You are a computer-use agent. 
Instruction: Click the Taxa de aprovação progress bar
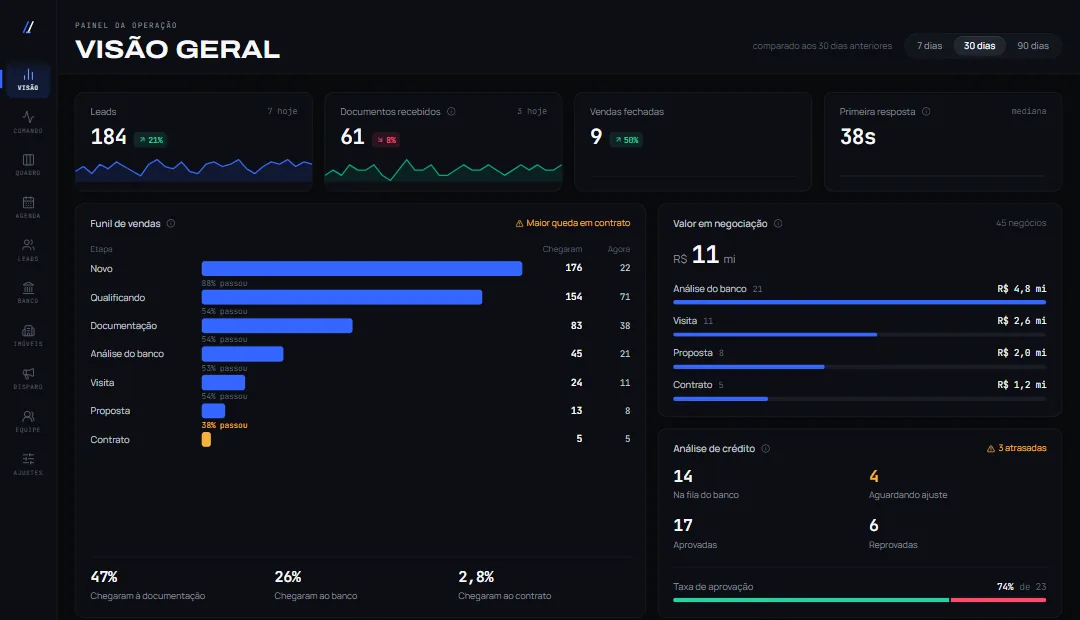click(x=860, y=600)
